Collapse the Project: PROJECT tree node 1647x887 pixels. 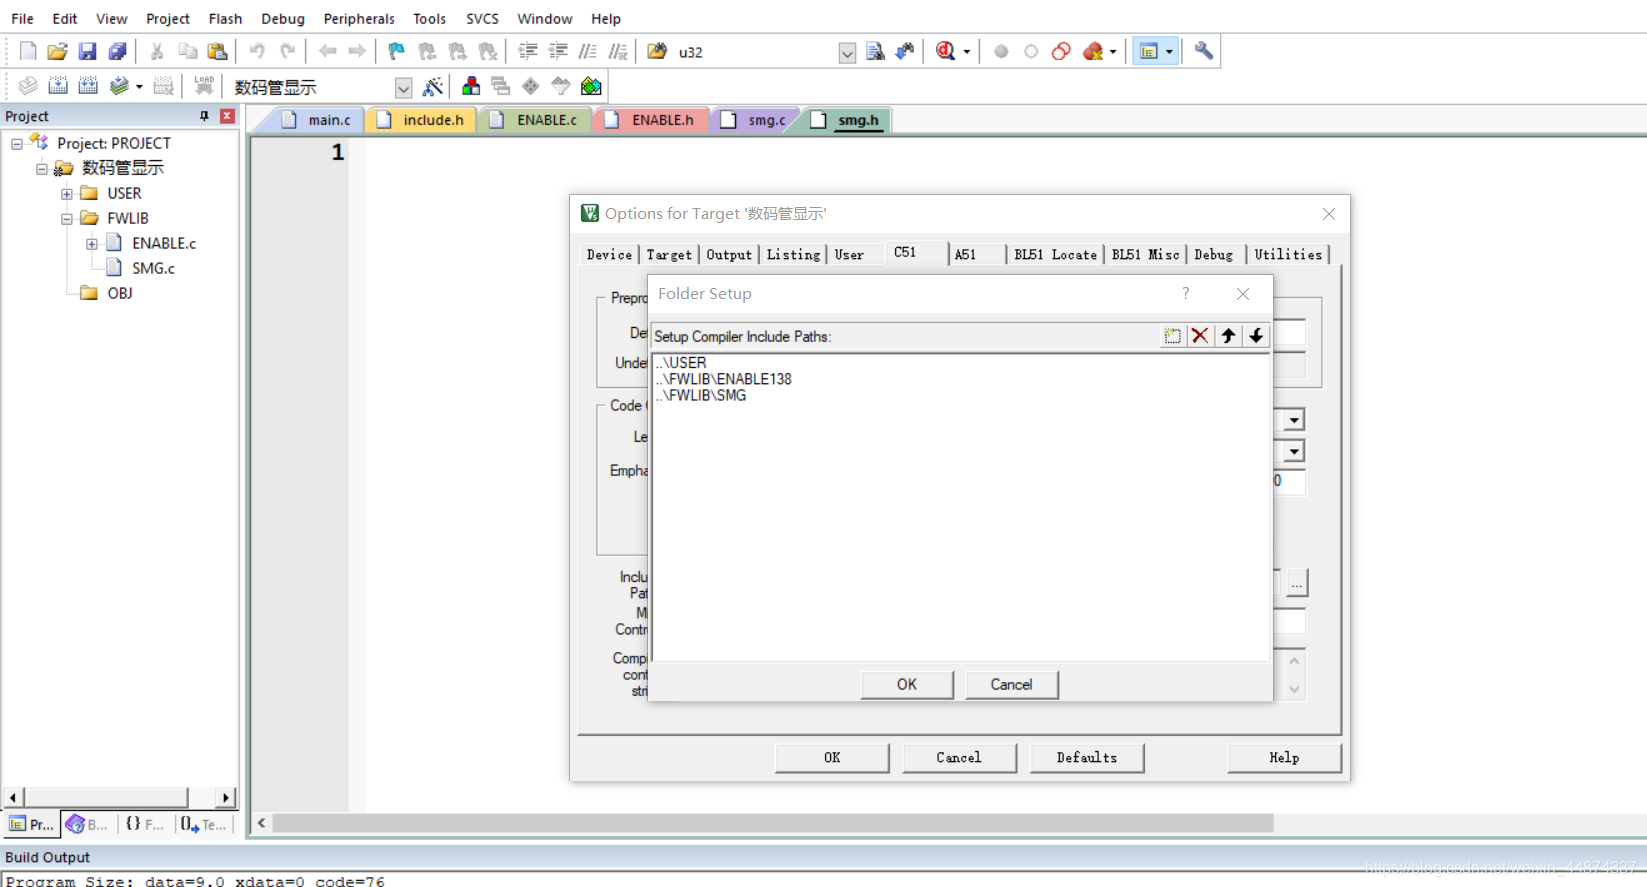17,144
